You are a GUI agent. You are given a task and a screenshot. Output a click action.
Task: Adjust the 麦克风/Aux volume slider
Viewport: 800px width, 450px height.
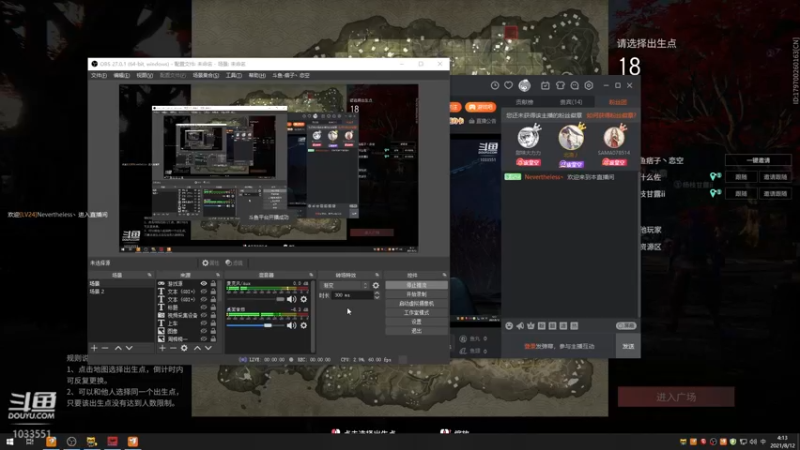point(256,299)
